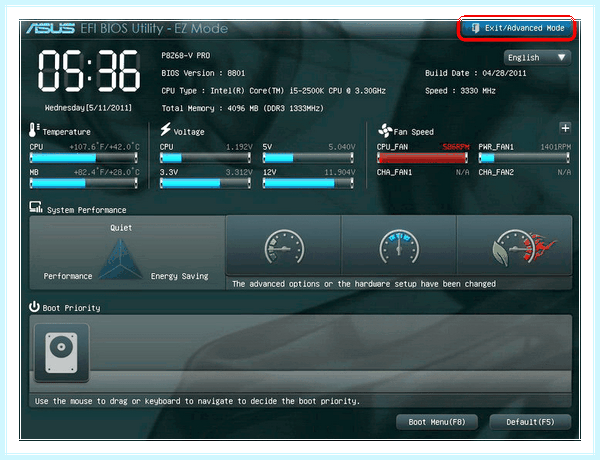Click the Performance triangle diagram
Image resolution: width=600 pixels, height=460 pixels.
pyautogui.click(x=121, y=259)
